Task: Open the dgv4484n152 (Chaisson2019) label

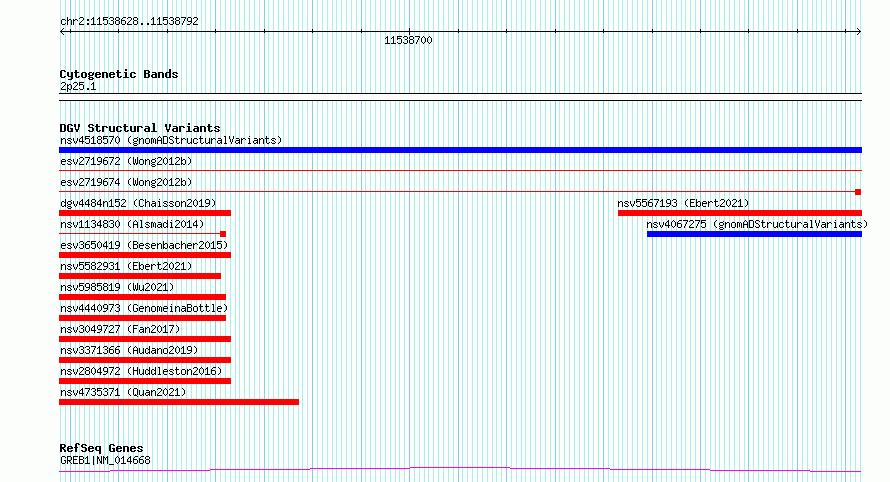Action: click(138, 203)
